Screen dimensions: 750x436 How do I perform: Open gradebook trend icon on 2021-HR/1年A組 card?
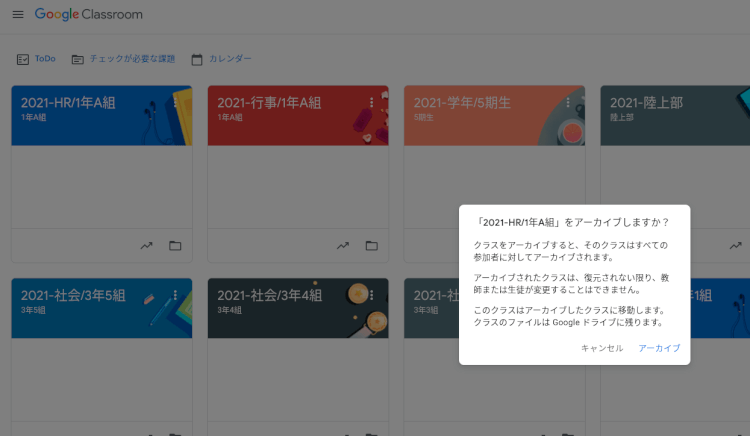[x=146, y=246]
